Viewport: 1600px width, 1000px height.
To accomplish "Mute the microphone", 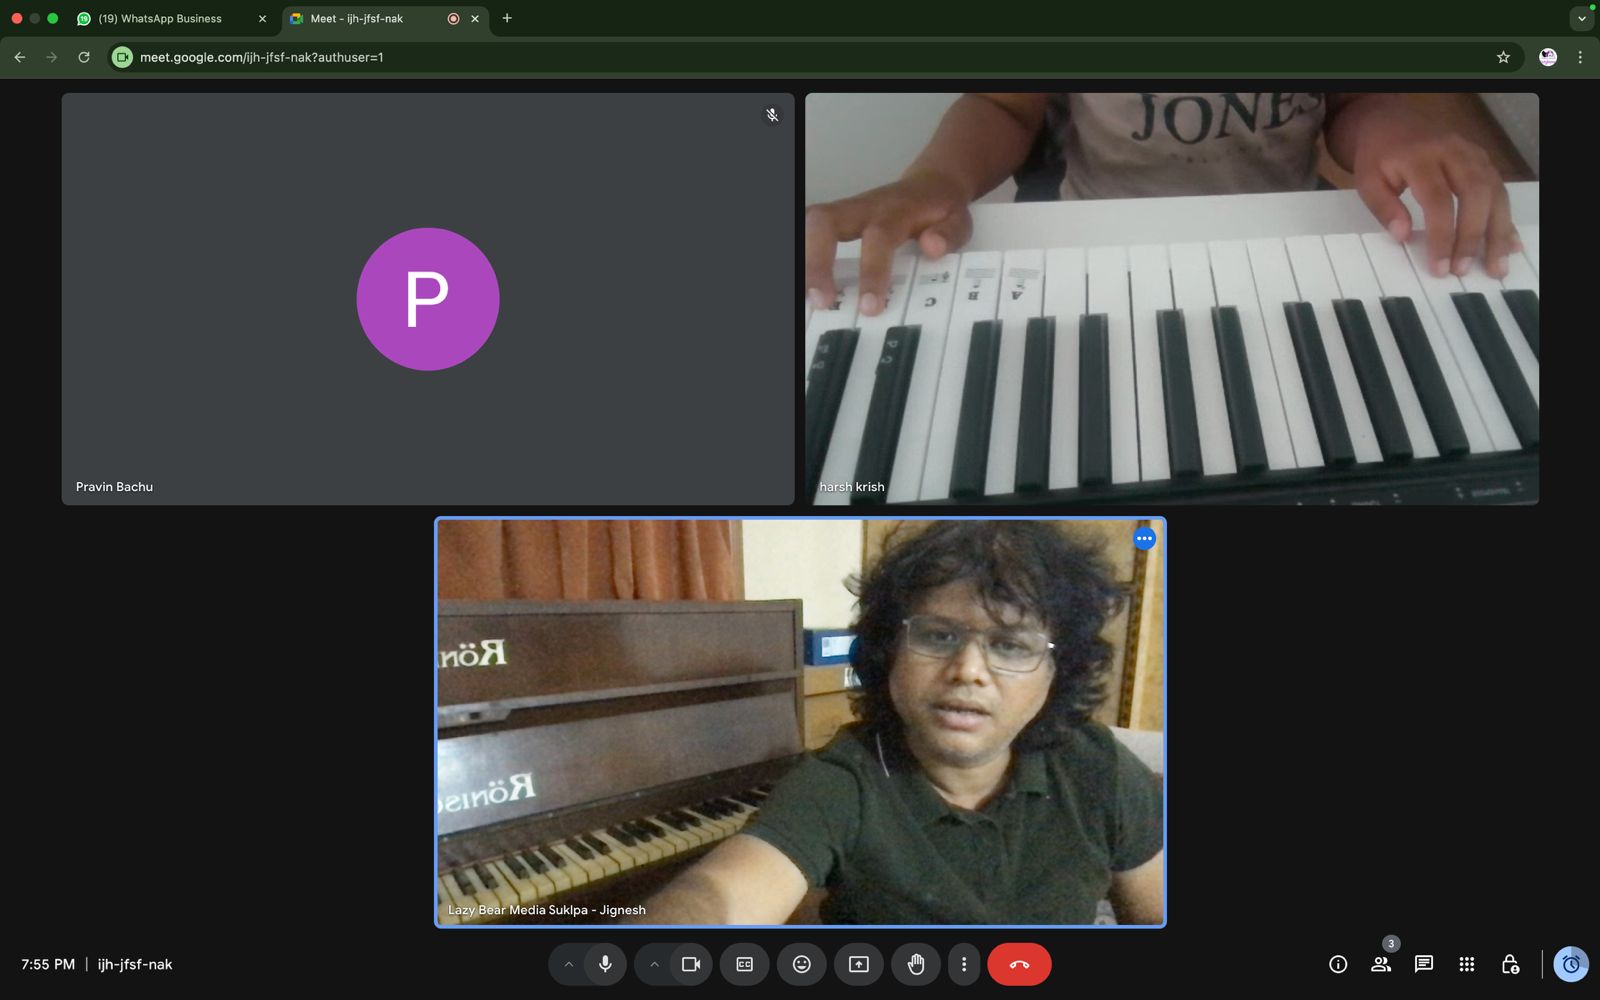I will click(605, 964).
